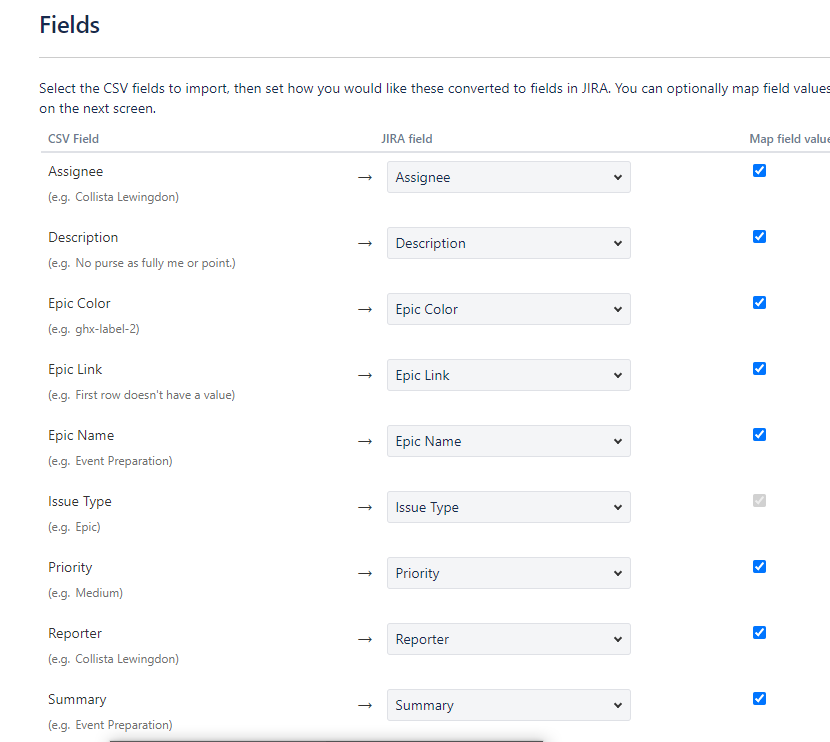Click example text 'ghx-label-2'
This screenshot has width=830, height=742.
point(105,329)
